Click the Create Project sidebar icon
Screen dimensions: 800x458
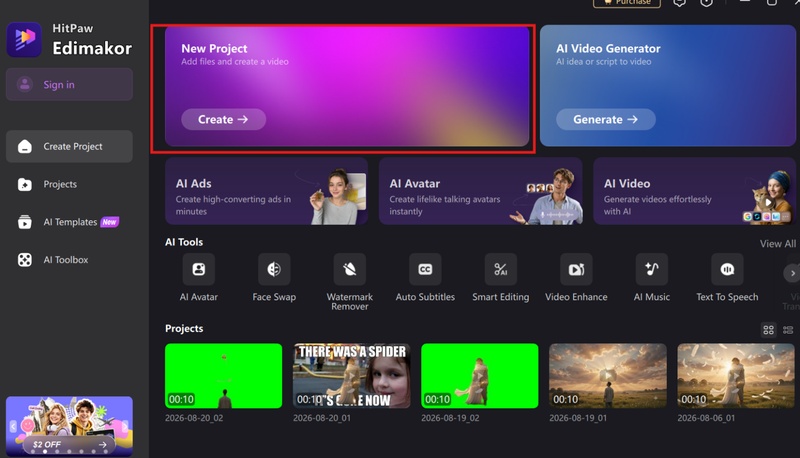24,146
